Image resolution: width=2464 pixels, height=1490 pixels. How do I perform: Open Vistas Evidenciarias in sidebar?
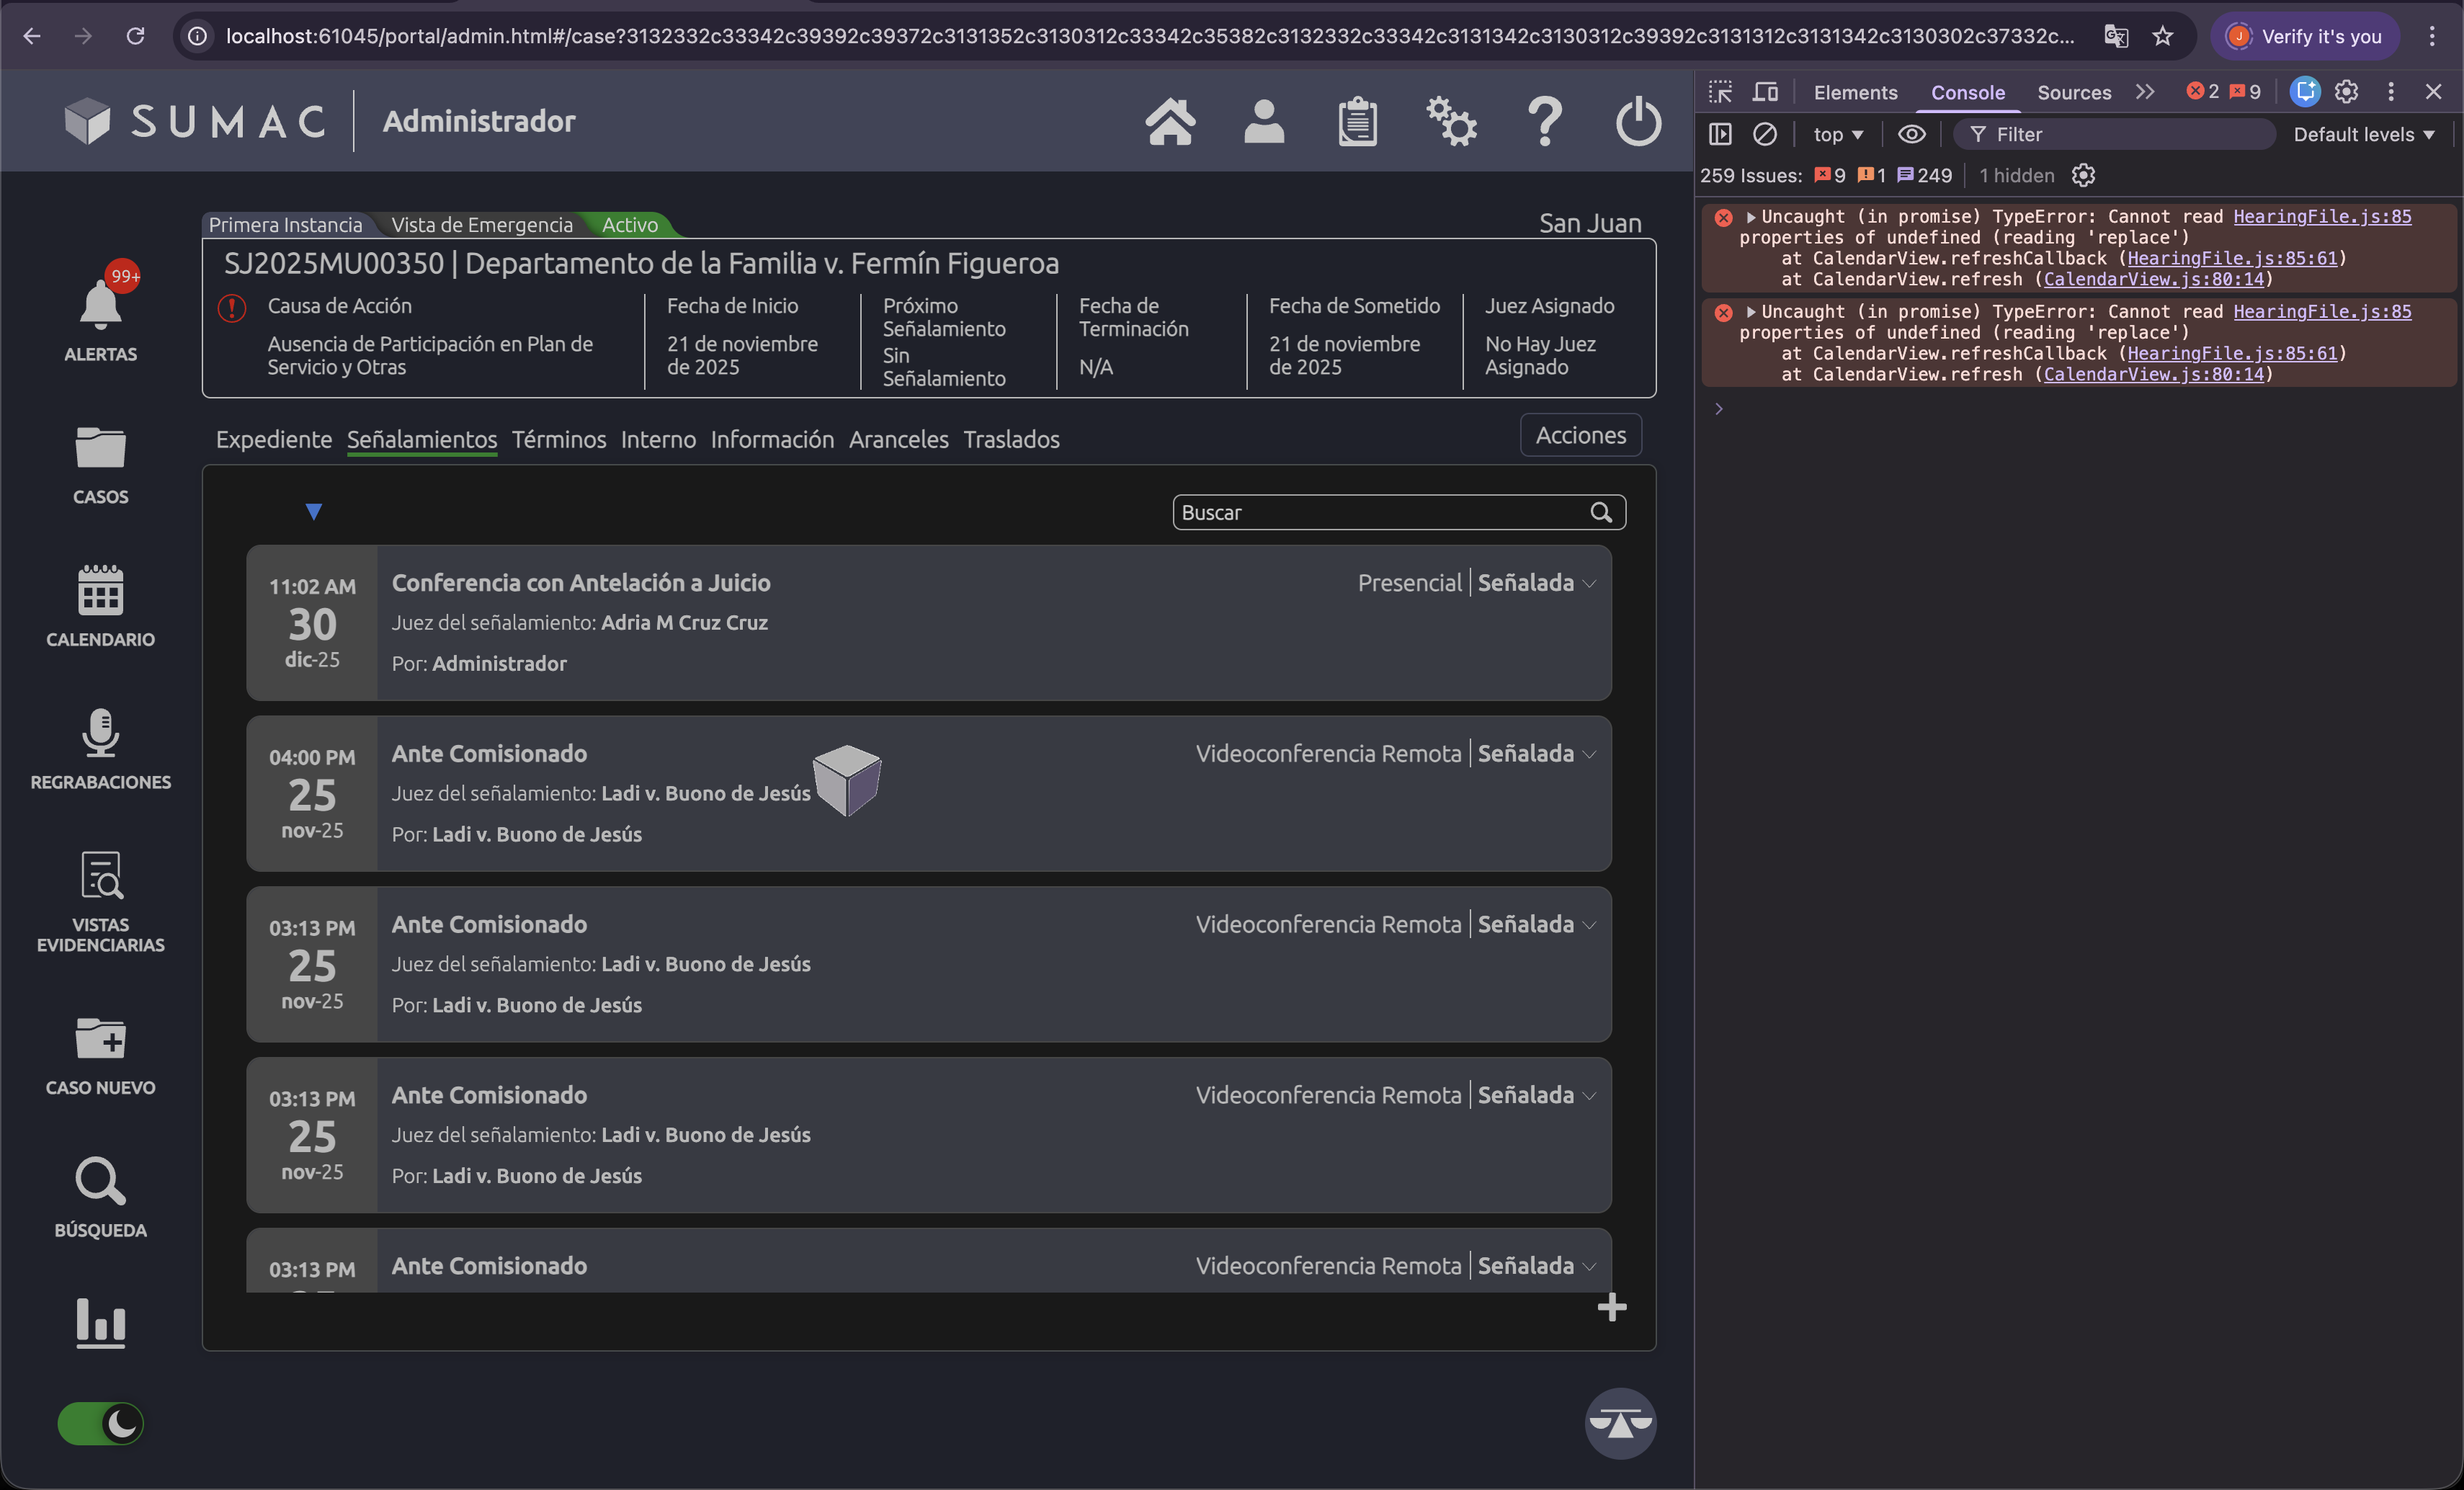(100, 876)
